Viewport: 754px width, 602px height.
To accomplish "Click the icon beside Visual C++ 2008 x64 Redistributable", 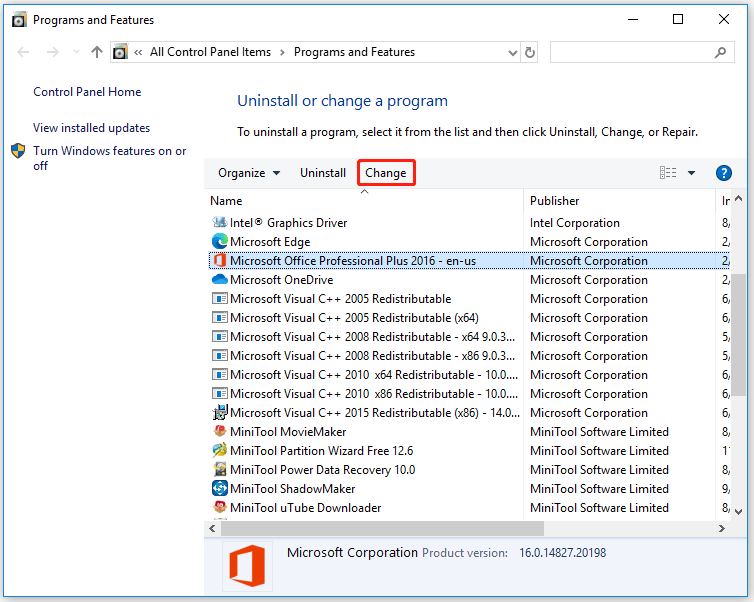I will pyautogui.click(x=220, y=337).
